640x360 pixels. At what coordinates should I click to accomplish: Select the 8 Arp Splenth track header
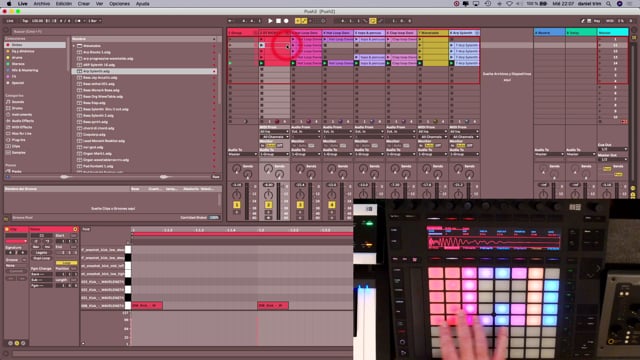[x=464, y=33]
